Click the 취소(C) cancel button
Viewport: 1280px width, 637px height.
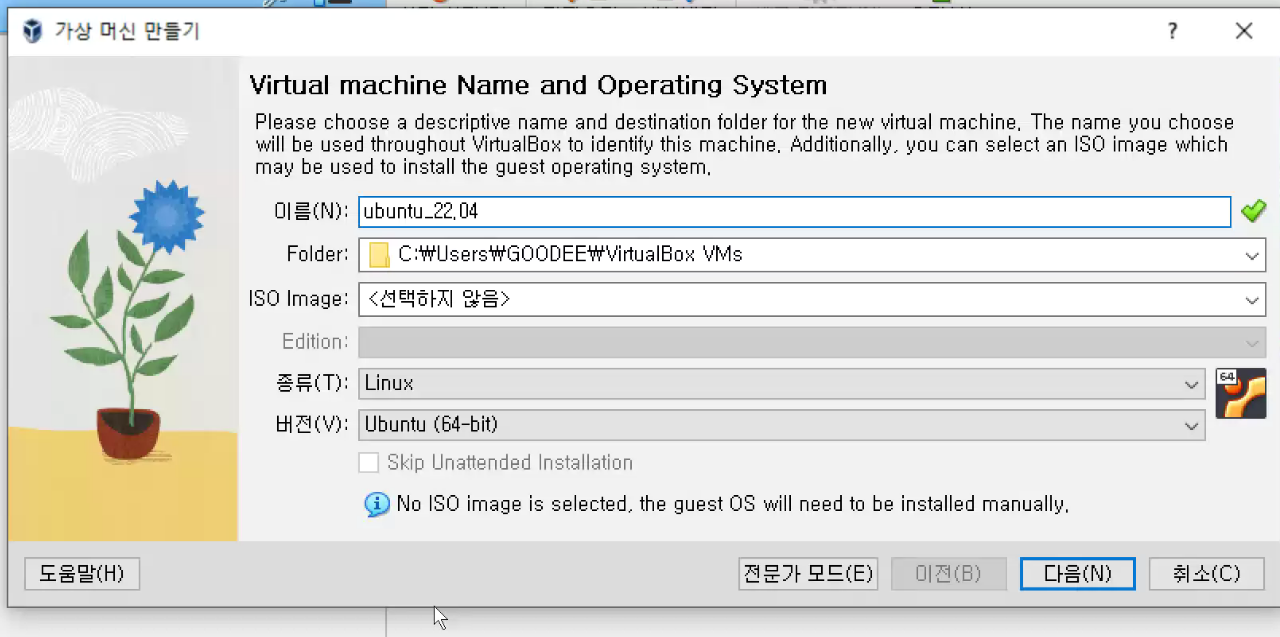pyautogui.click(x=1207, y=574)
